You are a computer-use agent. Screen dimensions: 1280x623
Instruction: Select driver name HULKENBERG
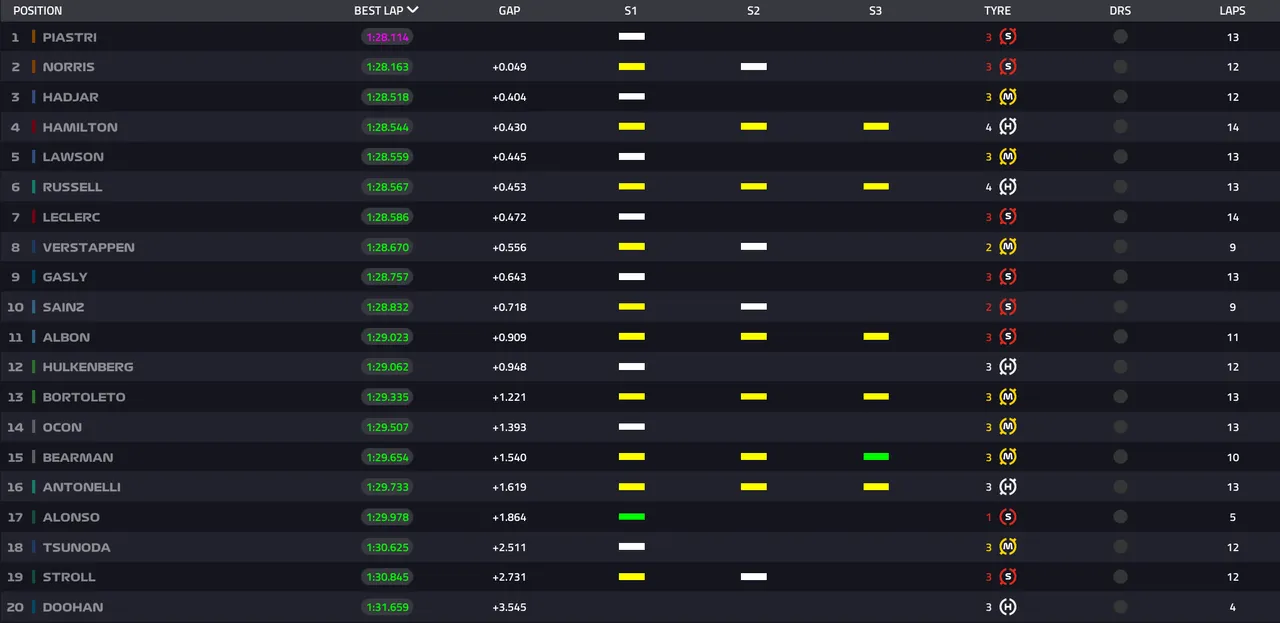(88, 367)
